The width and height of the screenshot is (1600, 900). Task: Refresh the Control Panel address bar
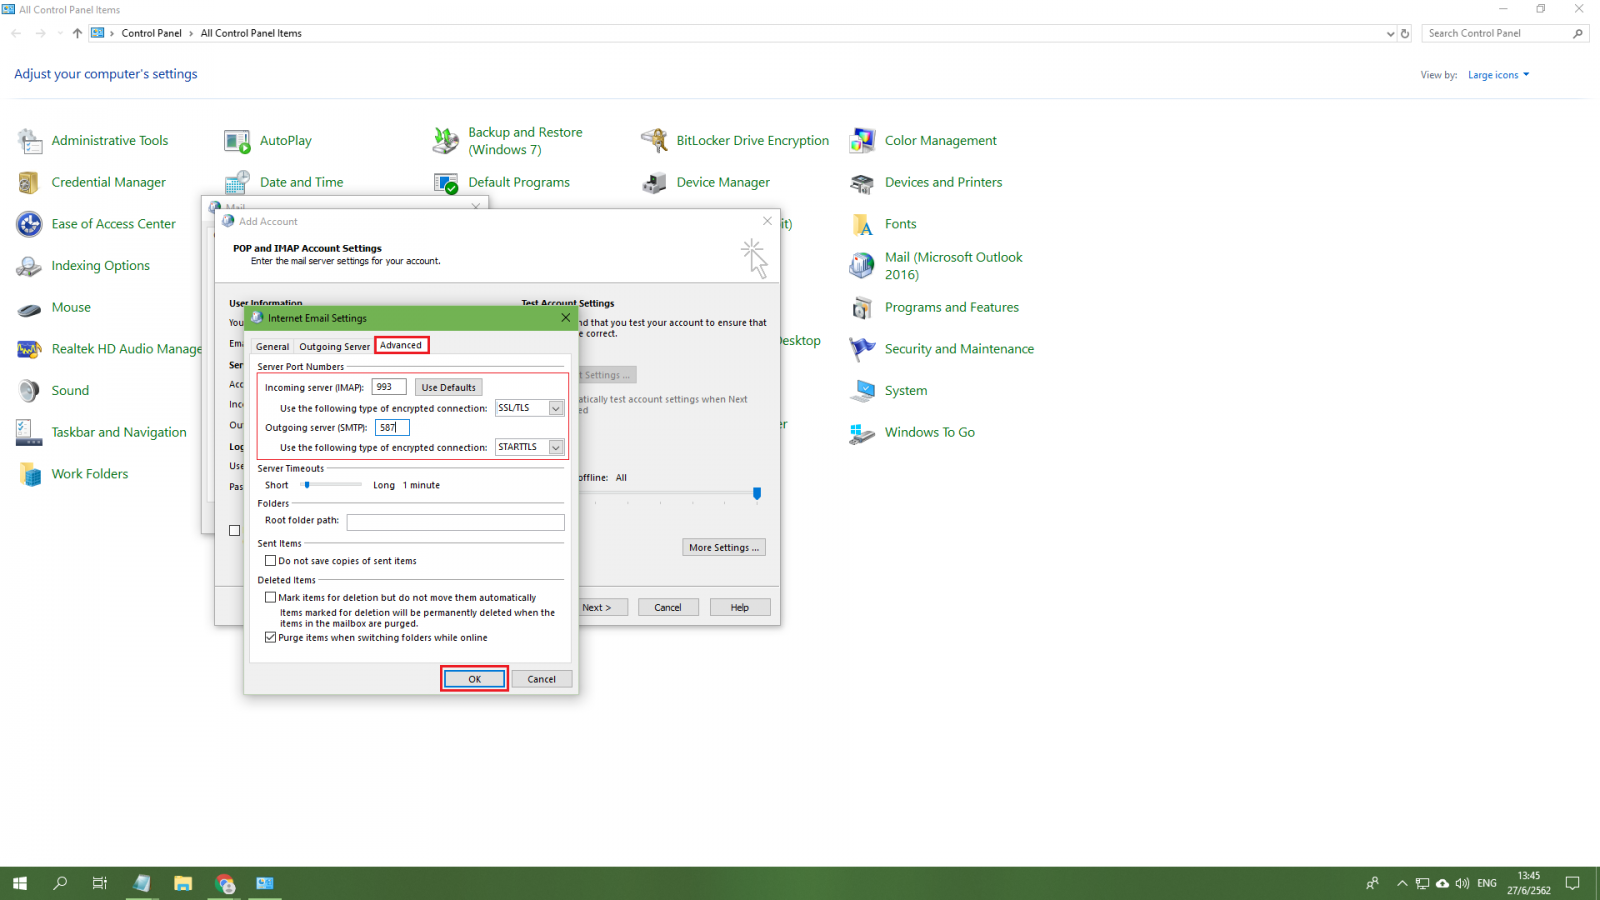(1405, 33)
